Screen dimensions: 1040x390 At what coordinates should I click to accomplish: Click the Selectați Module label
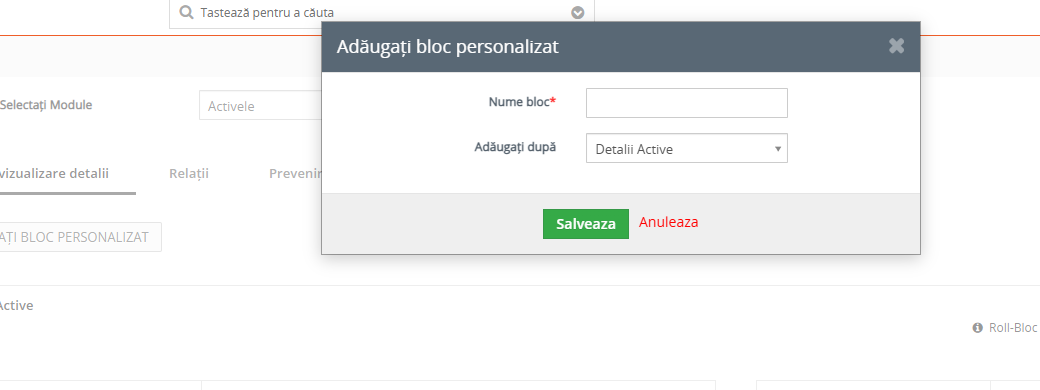click(46, 105)
